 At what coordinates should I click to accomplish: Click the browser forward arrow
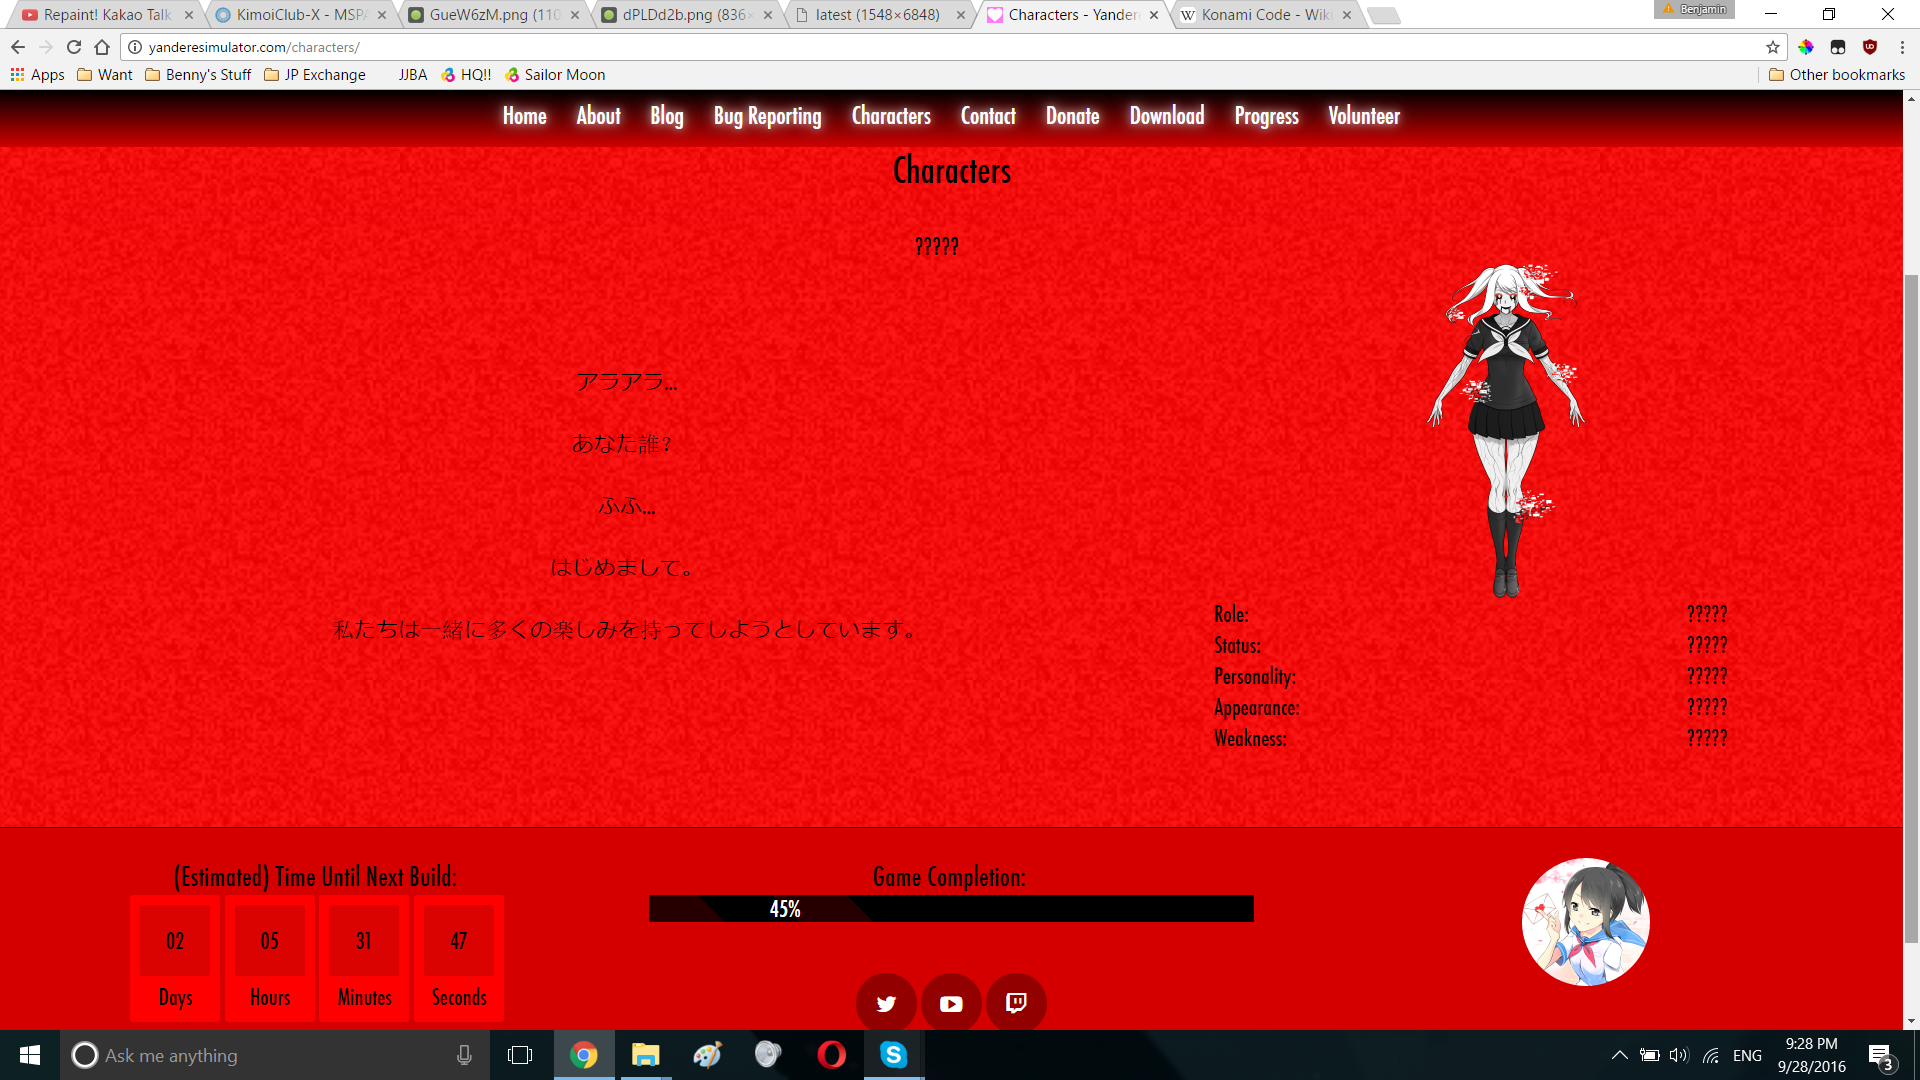pyautogui.click(x=46, y=47)
